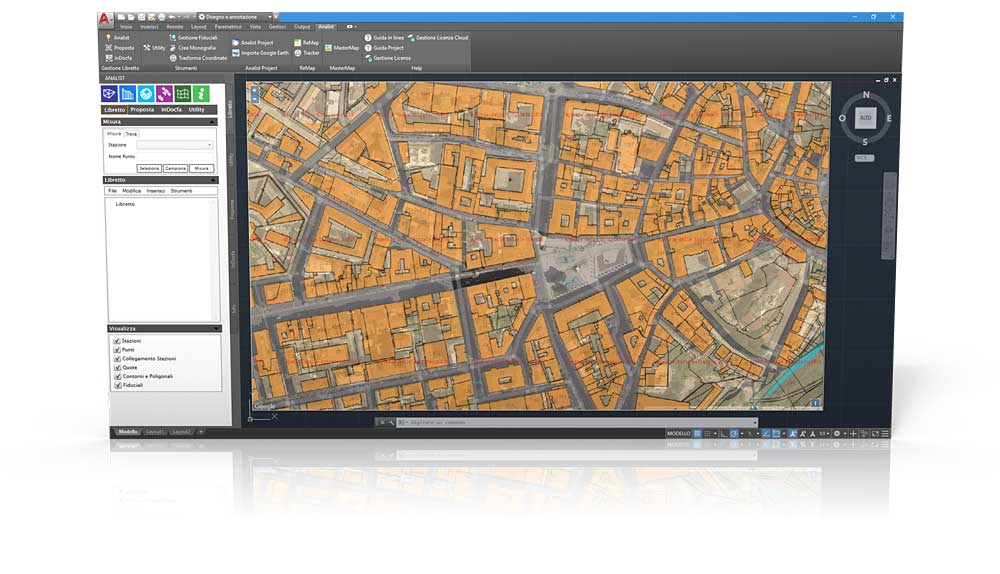Screen dimensions: 1000x574
Task: Open the Parametrico ribbon tab
Action: click(x=228, y=27)
